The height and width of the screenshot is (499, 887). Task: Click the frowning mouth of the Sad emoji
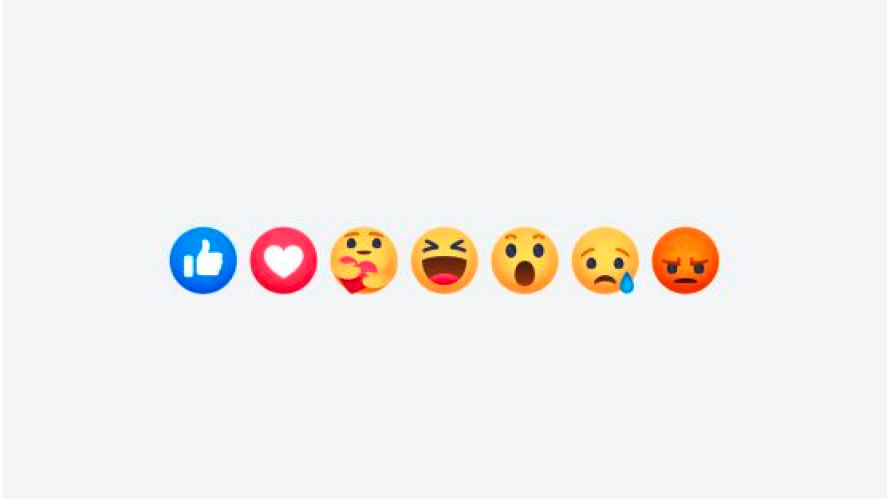click(x=605, y=279)
